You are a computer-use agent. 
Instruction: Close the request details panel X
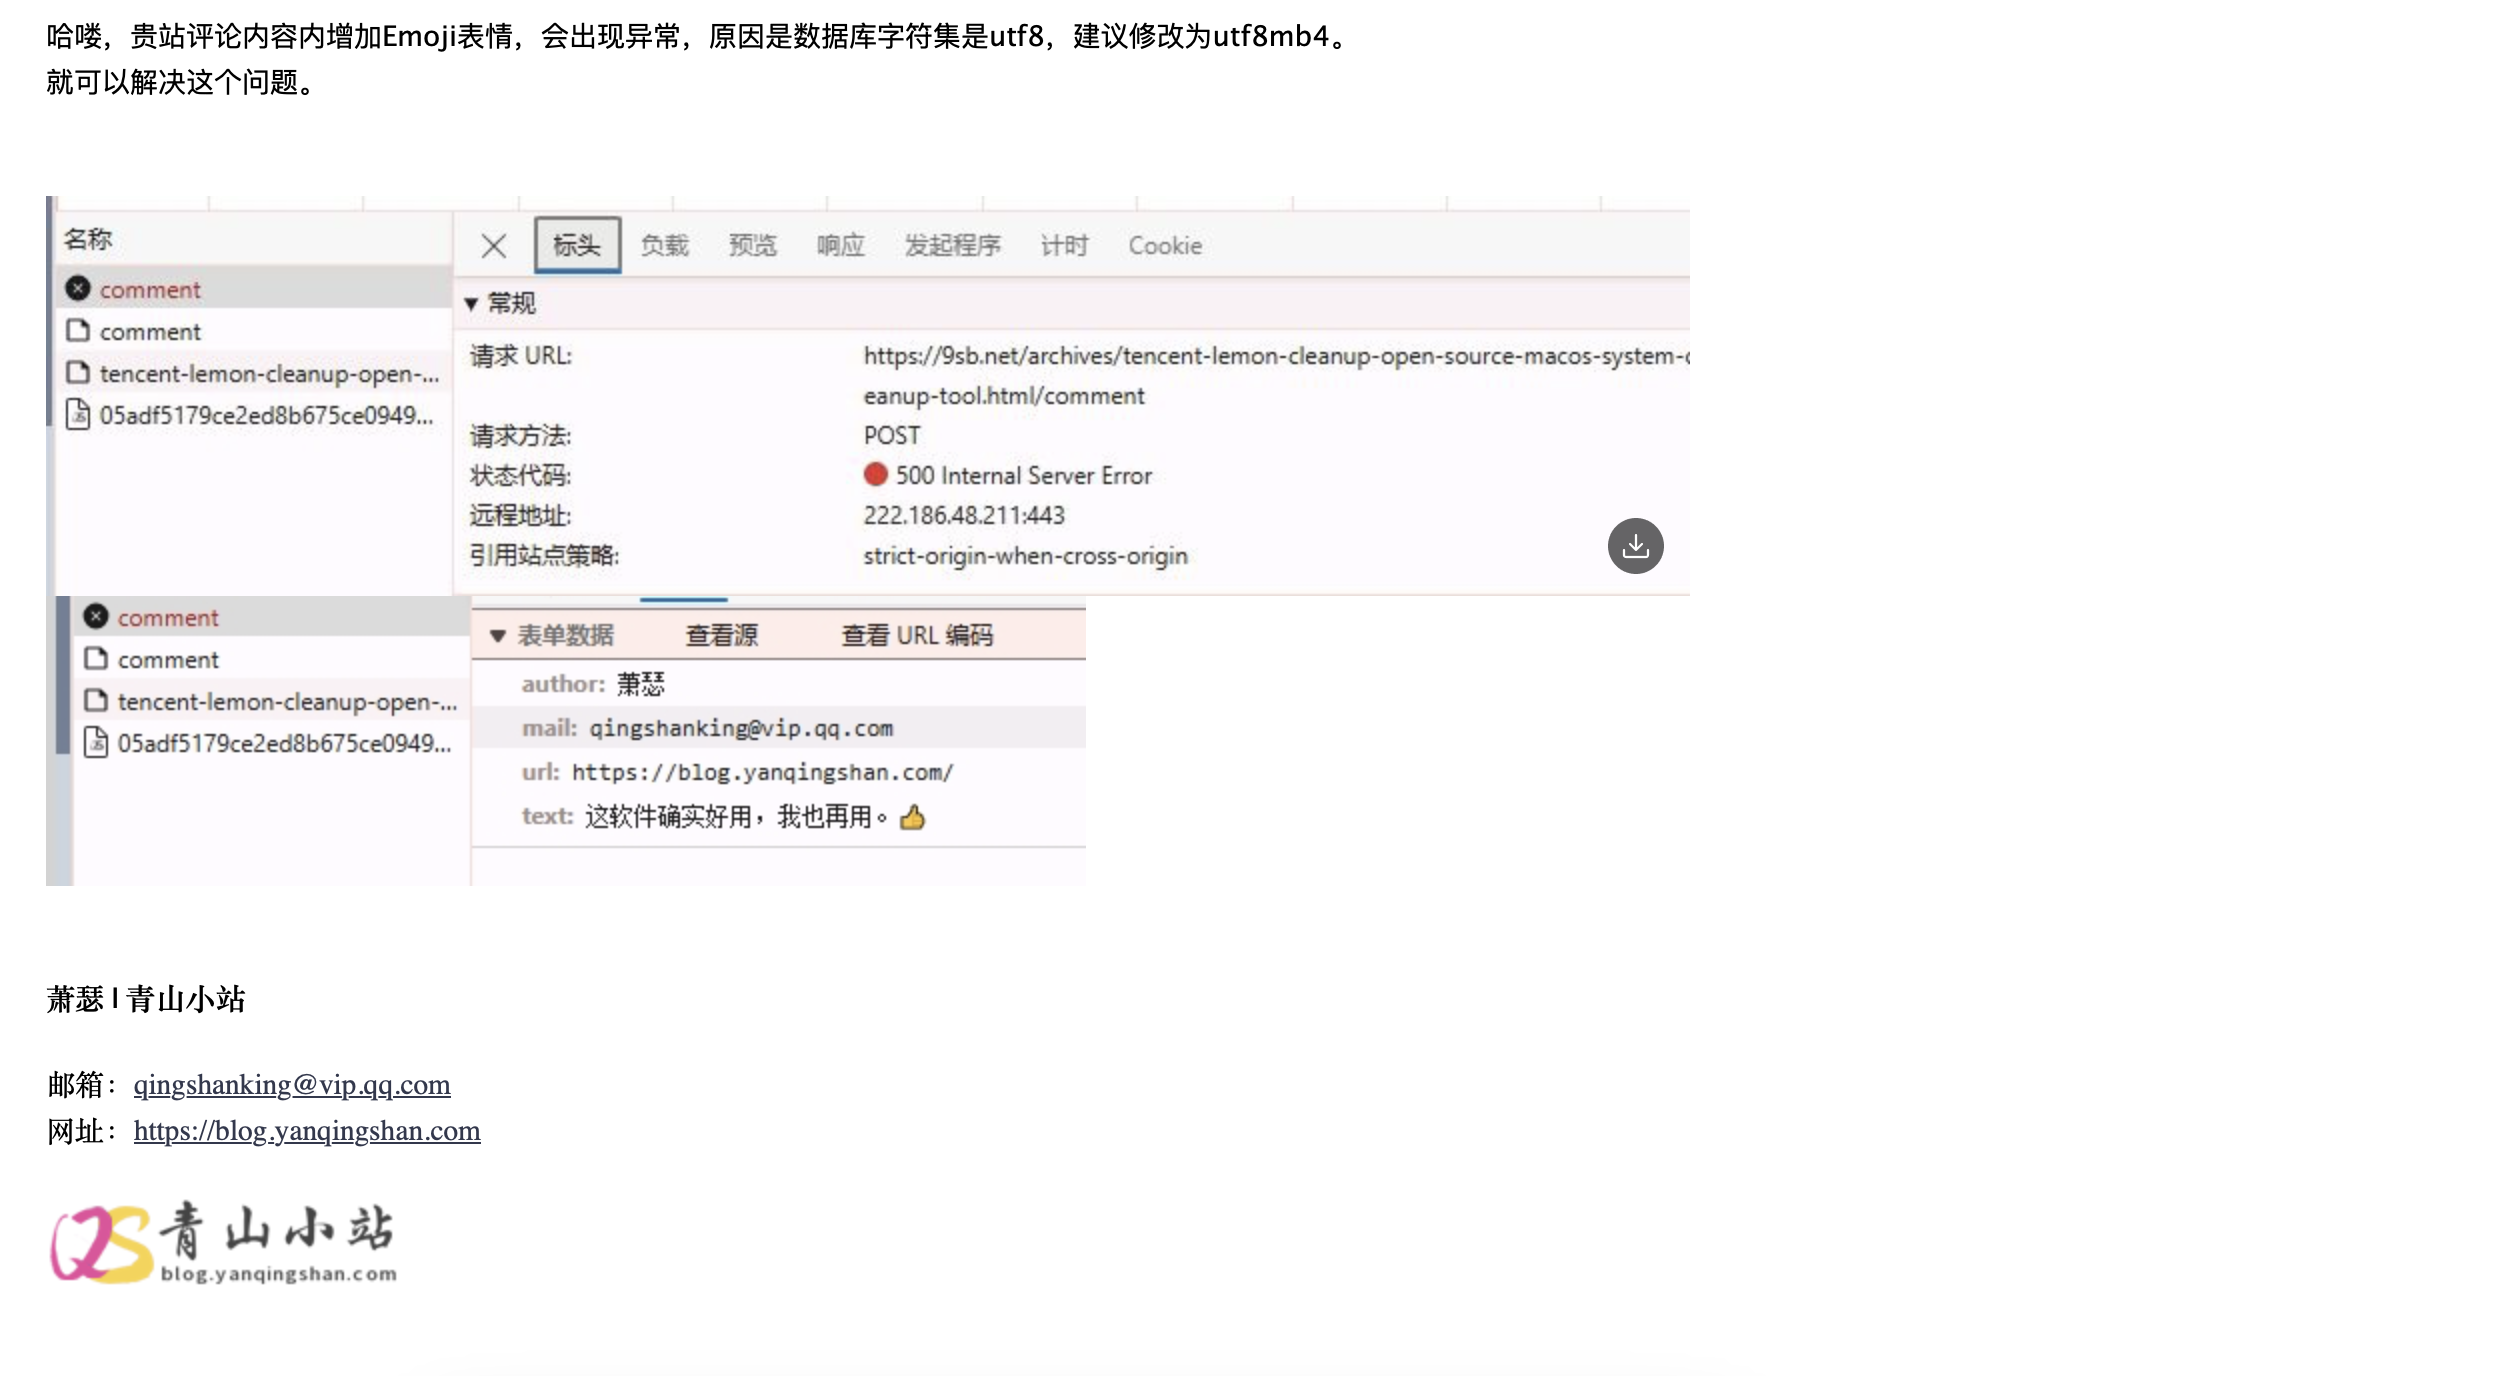493,246
